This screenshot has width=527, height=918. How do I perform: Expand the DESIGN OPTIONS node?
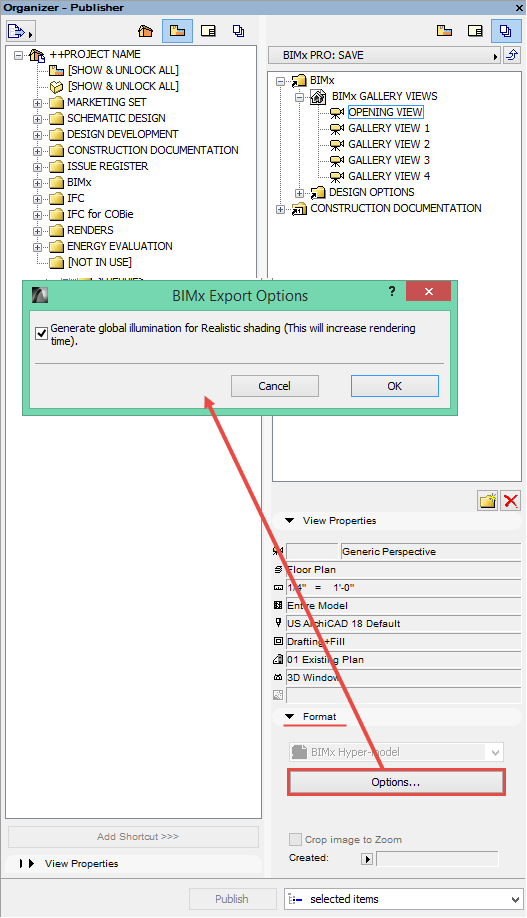pos(299,193)
